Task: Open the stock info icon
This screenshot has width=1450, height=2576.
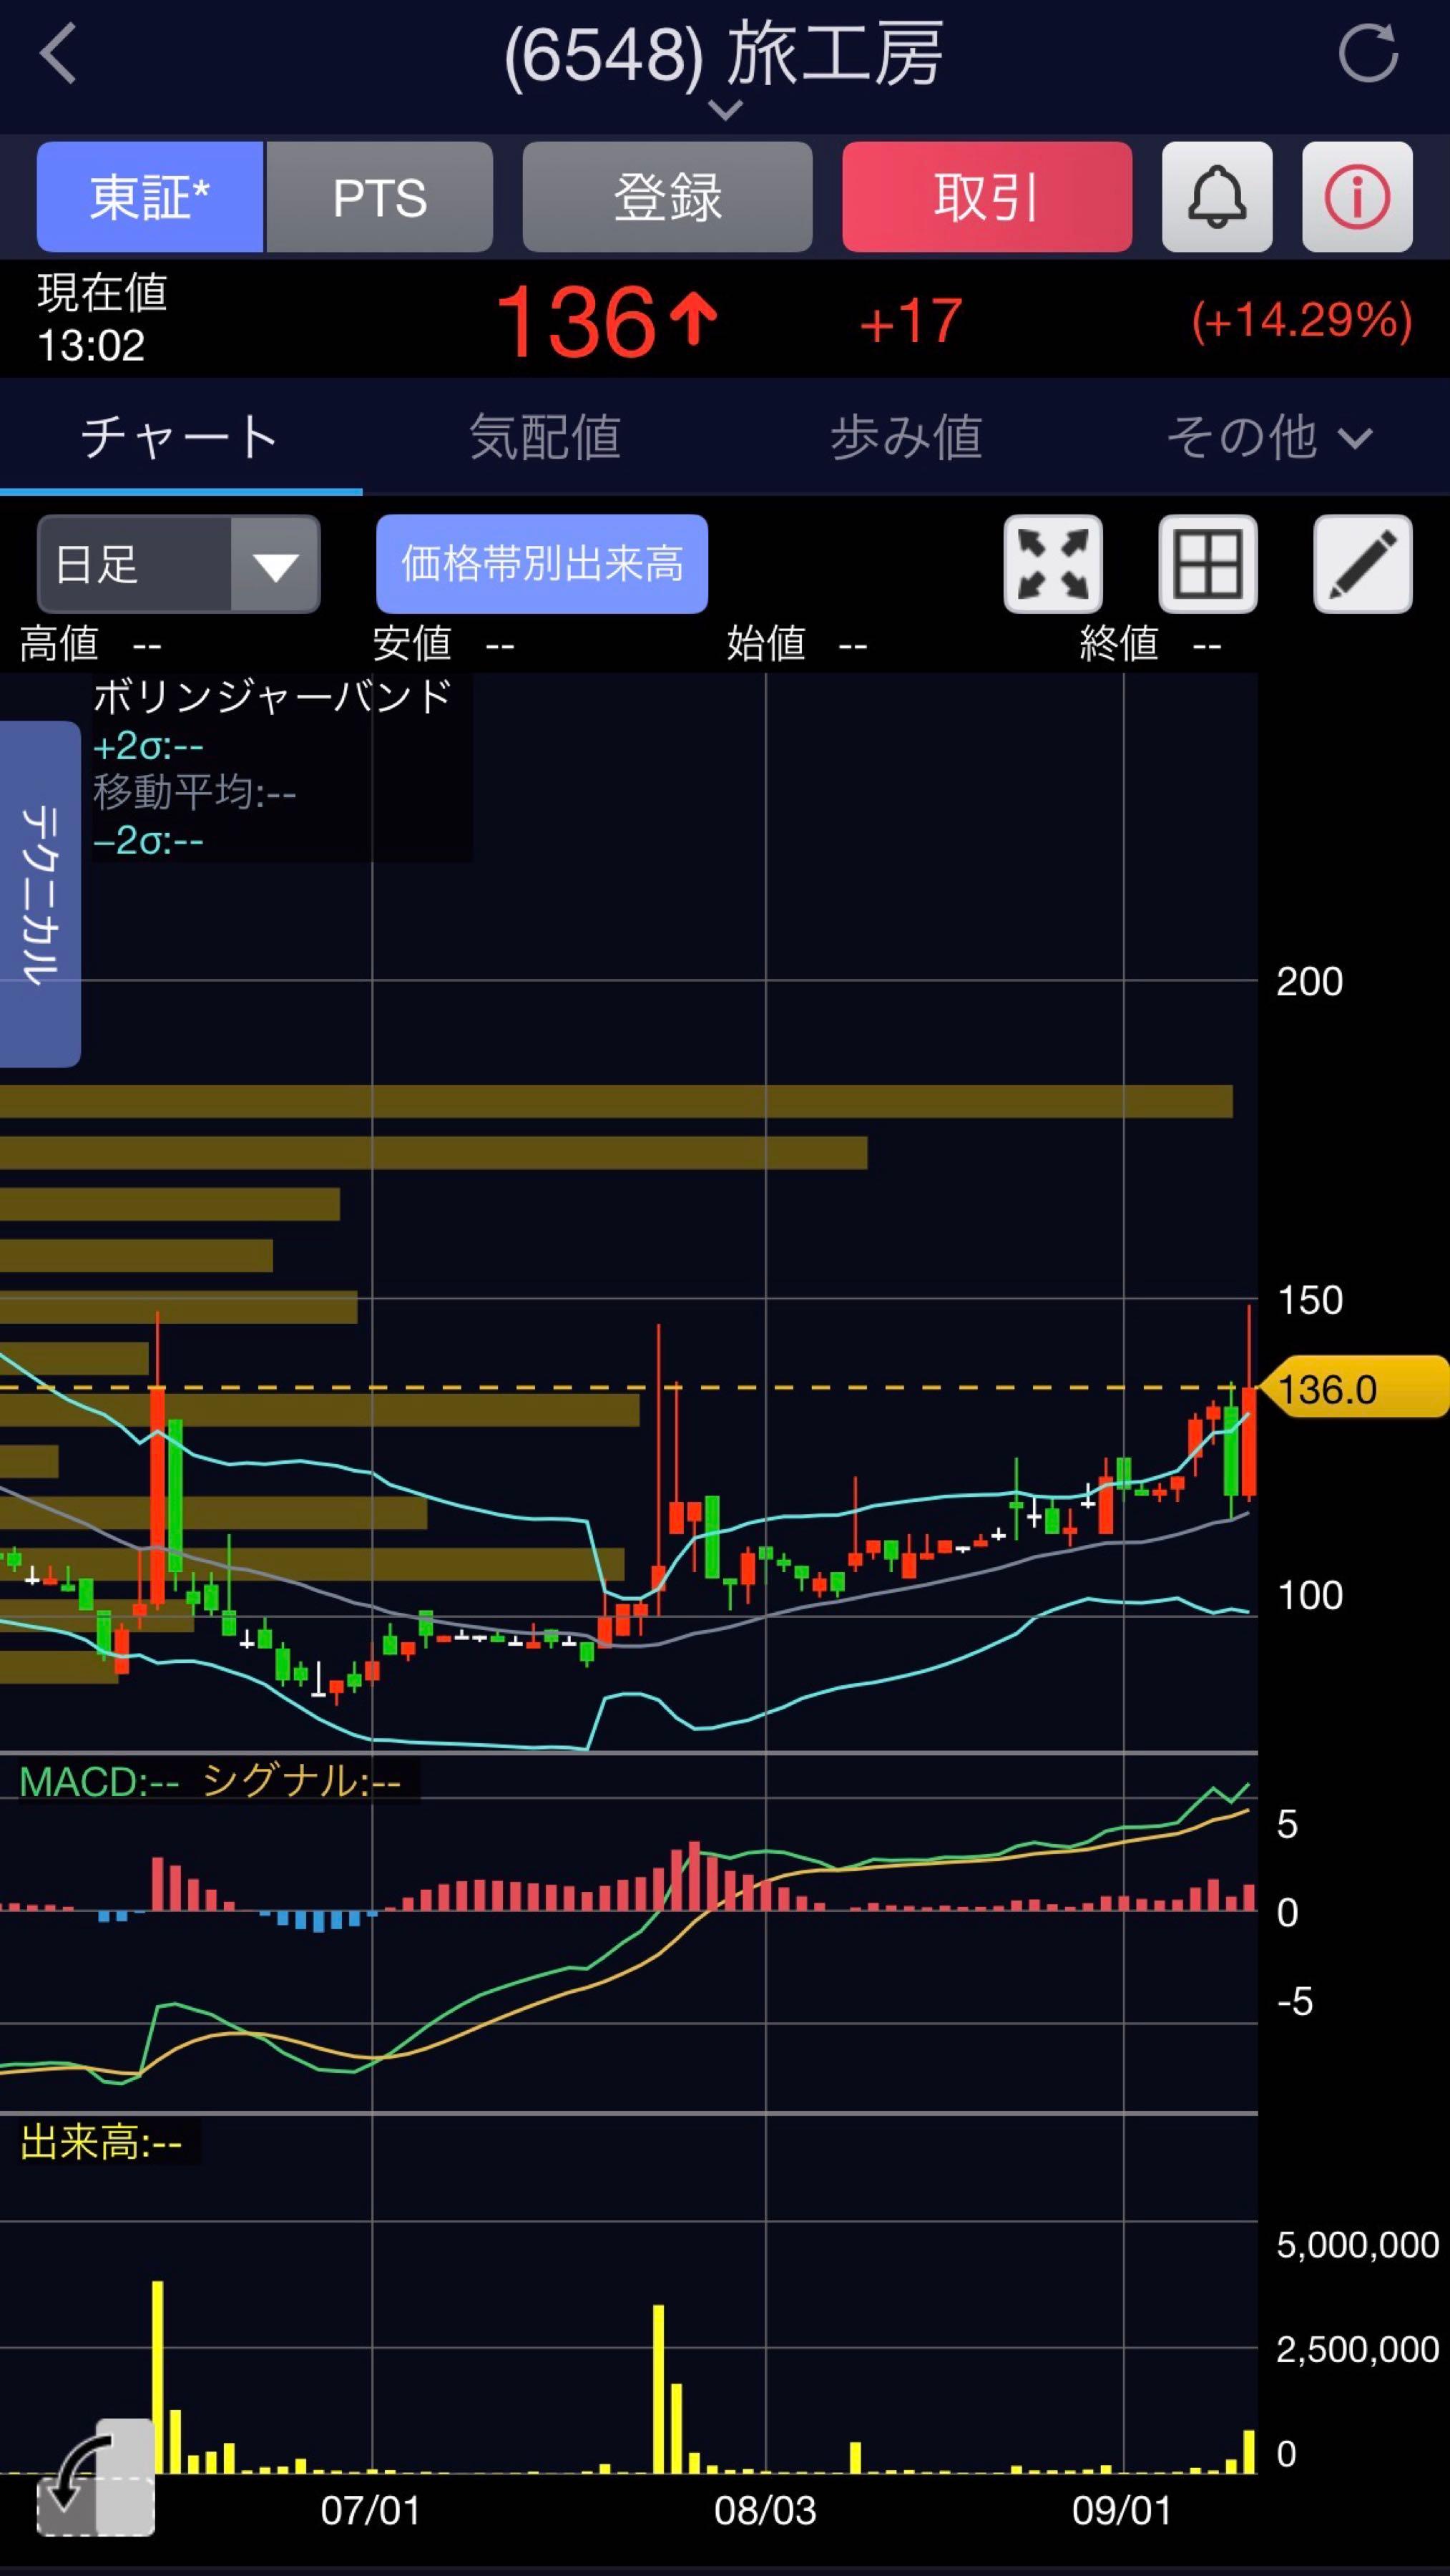Action: tap(1357, 197)
